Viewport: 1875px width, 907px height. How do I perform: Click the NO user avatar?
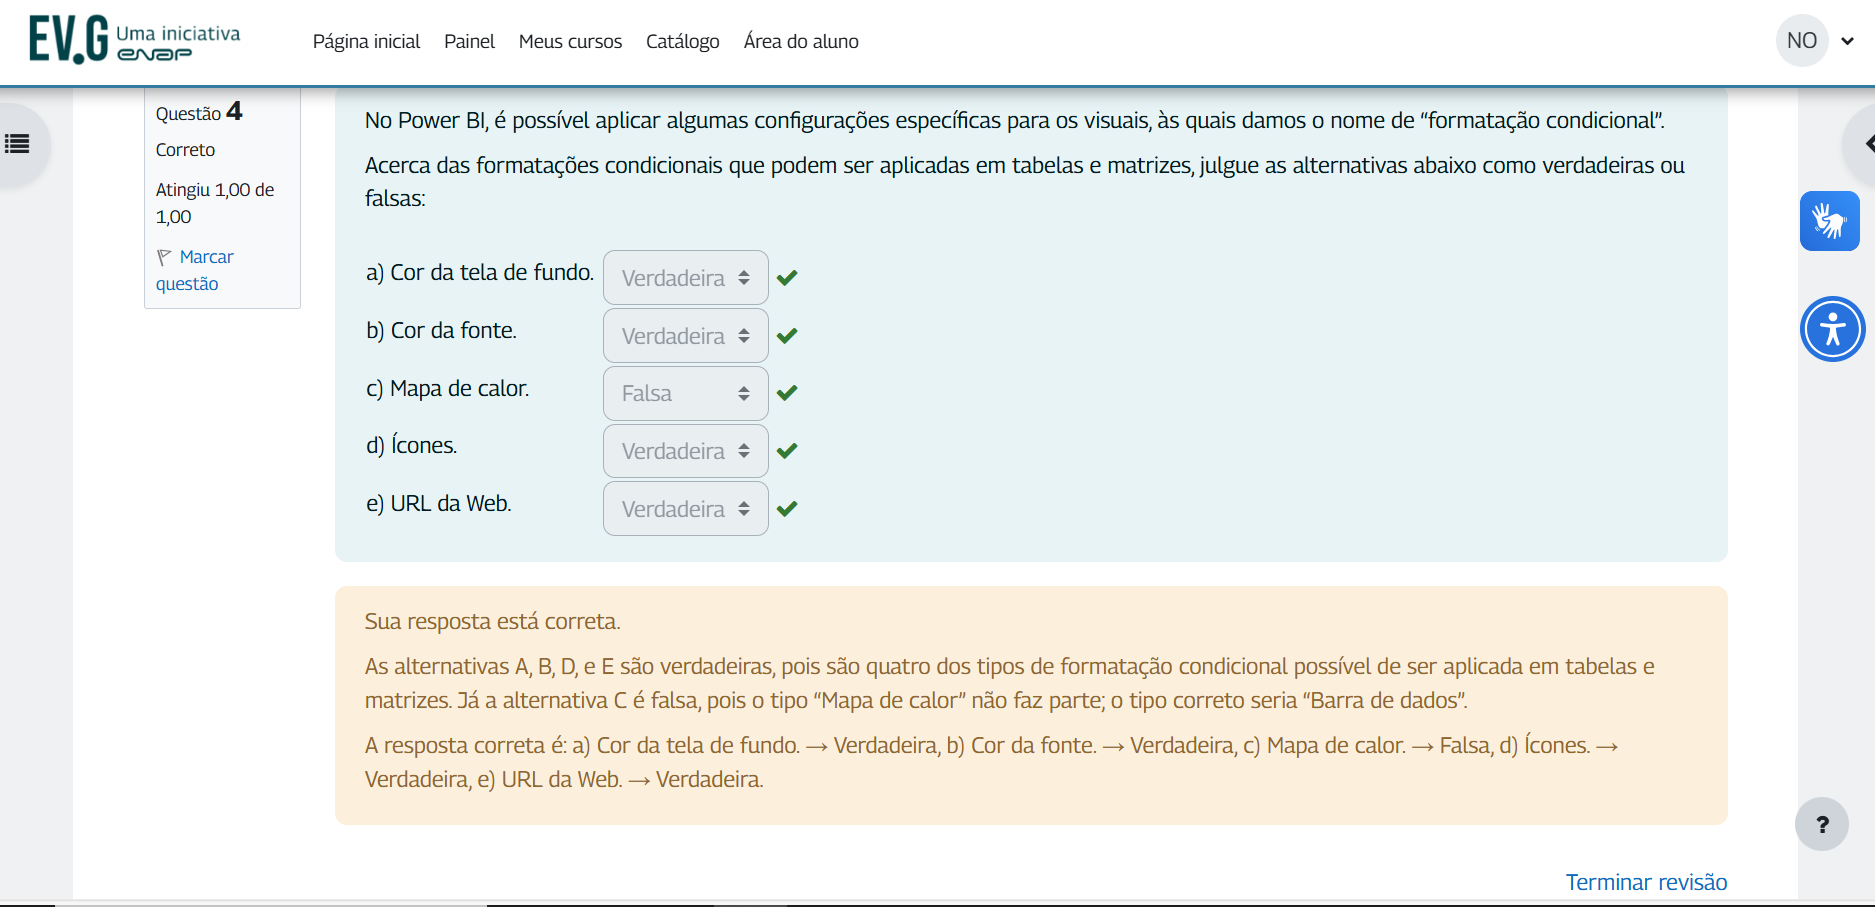1801,41
